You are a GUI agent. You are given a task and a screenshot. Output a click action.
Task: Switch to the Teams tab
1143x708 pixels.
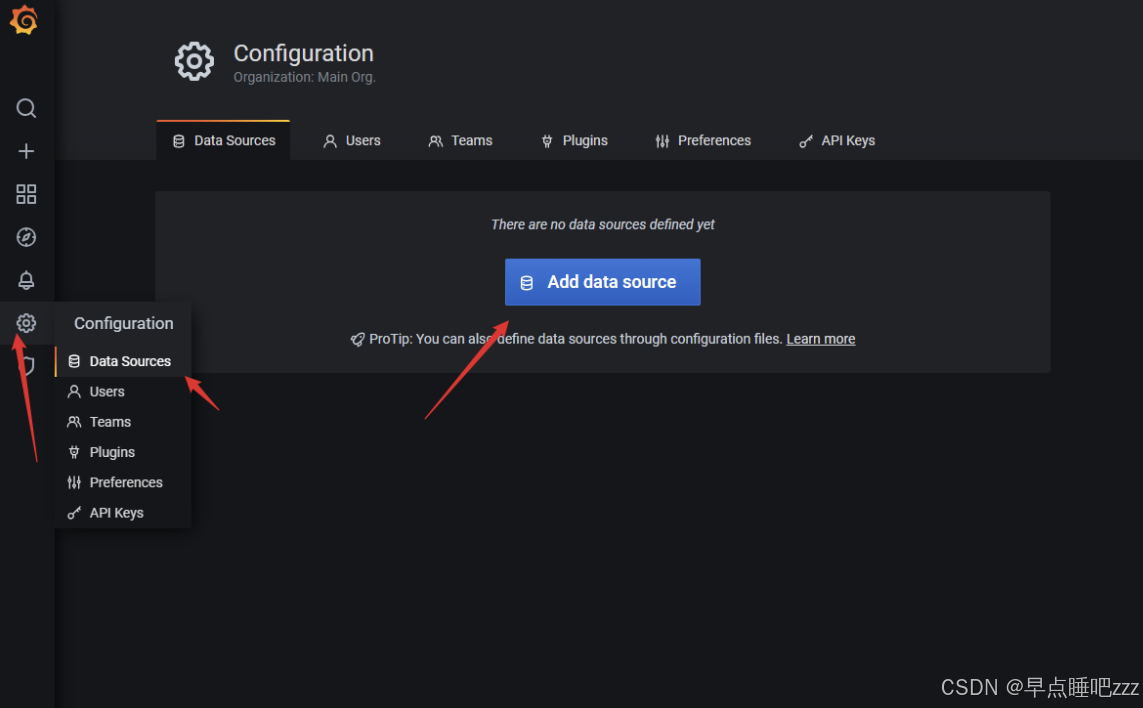[461, 141]
